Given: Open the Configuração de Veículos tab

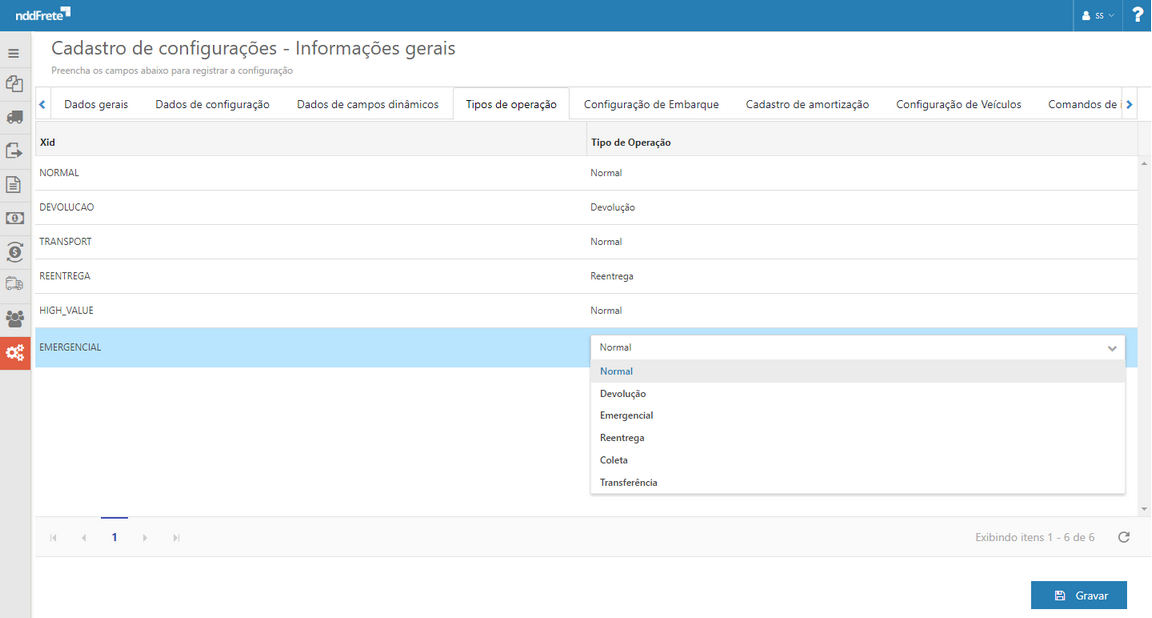Looking at the screenshot, I should 958,103.
